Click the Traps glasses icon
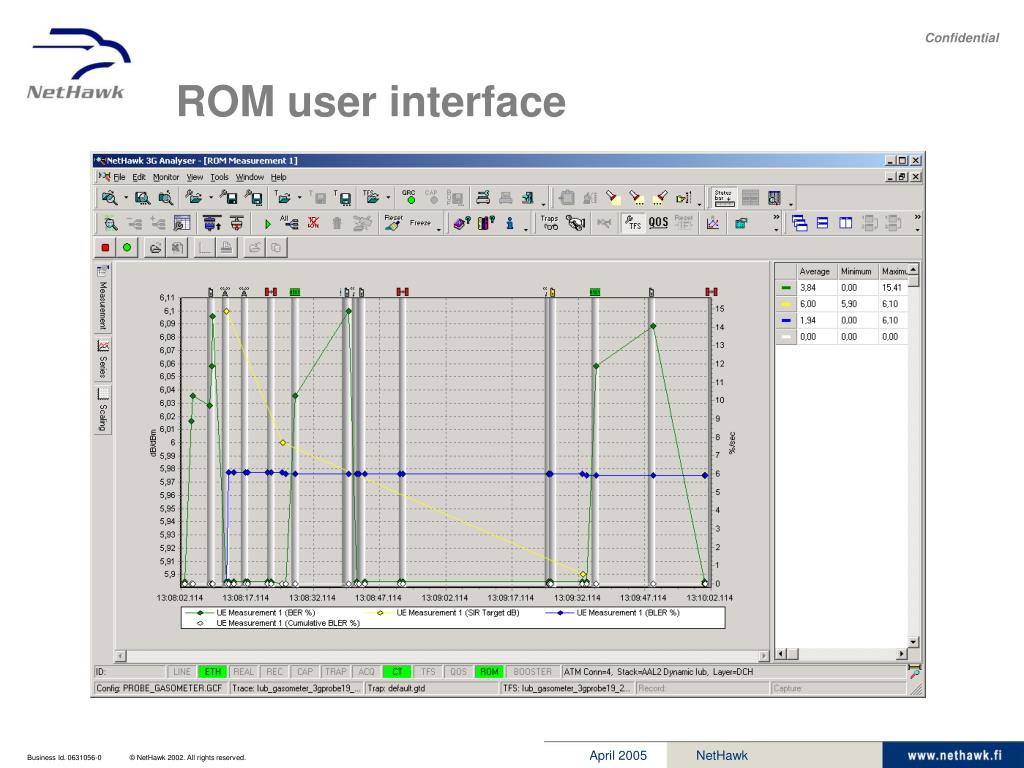 [x=550, y=223]
